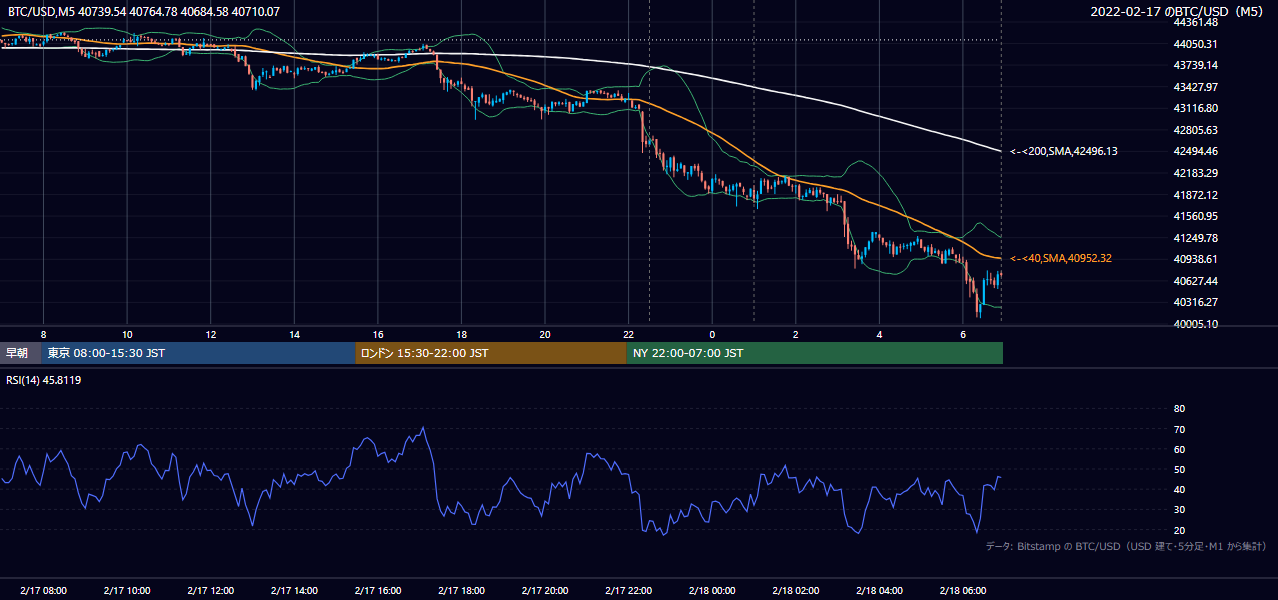Click price axis value 42805.63
This screenshot has width=1278, height=600.
1196,130
